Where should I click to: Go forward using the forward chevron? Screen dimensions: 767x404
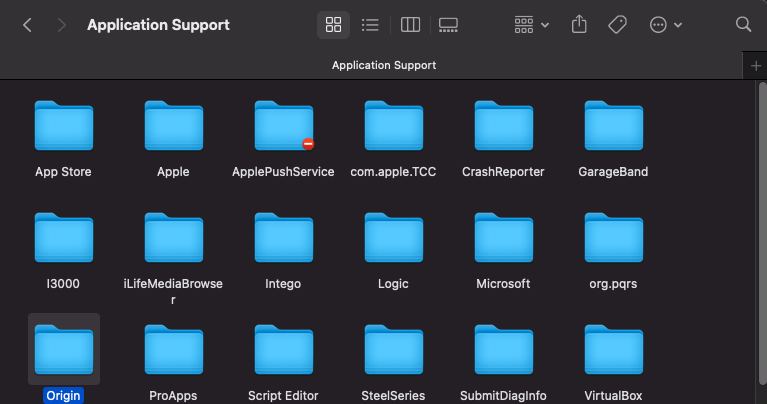[x=62, y=25]
